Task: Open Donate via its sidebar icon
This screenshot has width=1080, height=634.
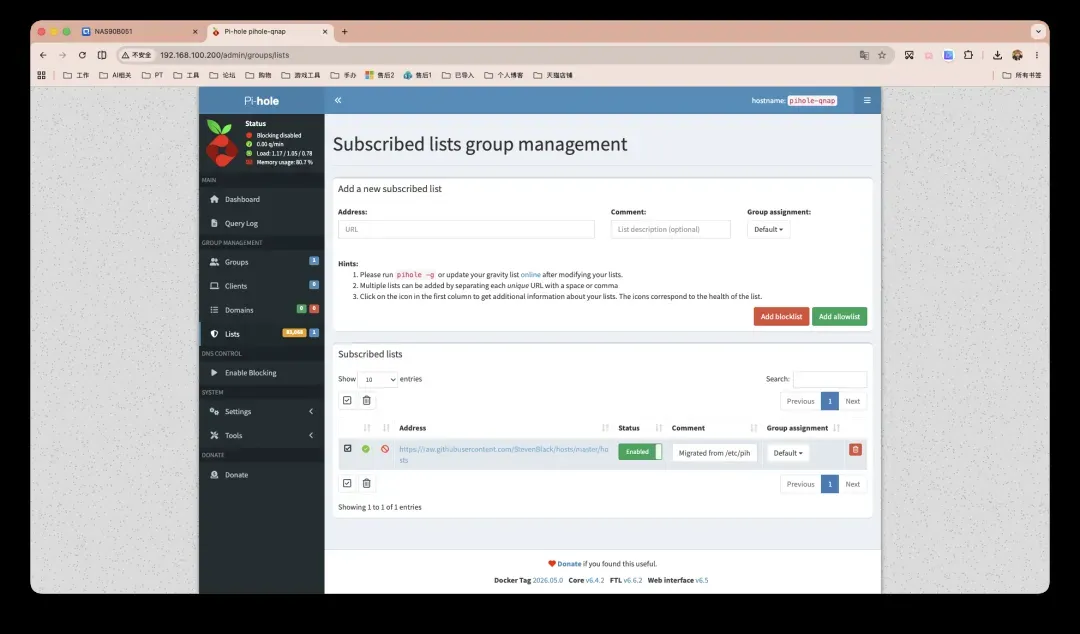Action: (x=214, y=475)
